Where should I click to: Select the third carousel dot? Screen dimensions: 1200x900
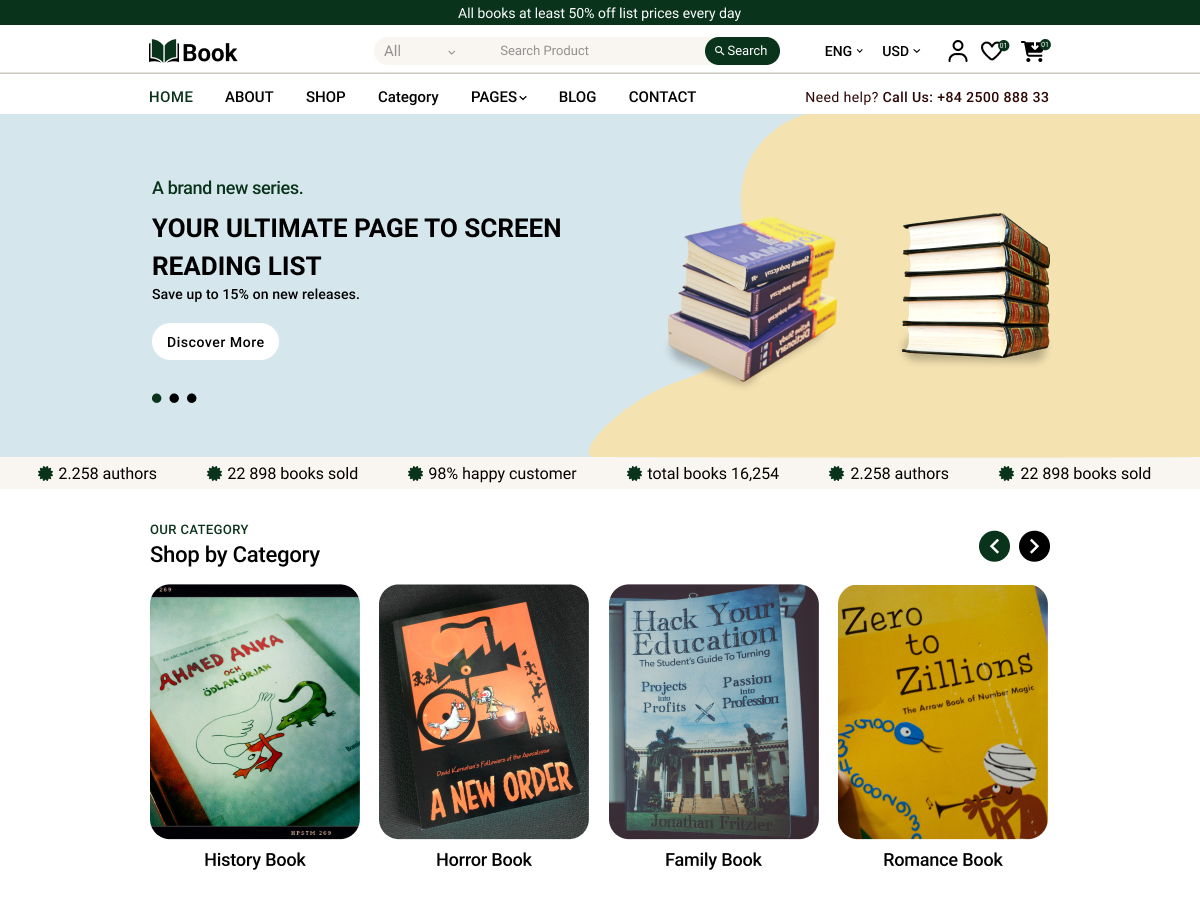(x=191, y=397)
